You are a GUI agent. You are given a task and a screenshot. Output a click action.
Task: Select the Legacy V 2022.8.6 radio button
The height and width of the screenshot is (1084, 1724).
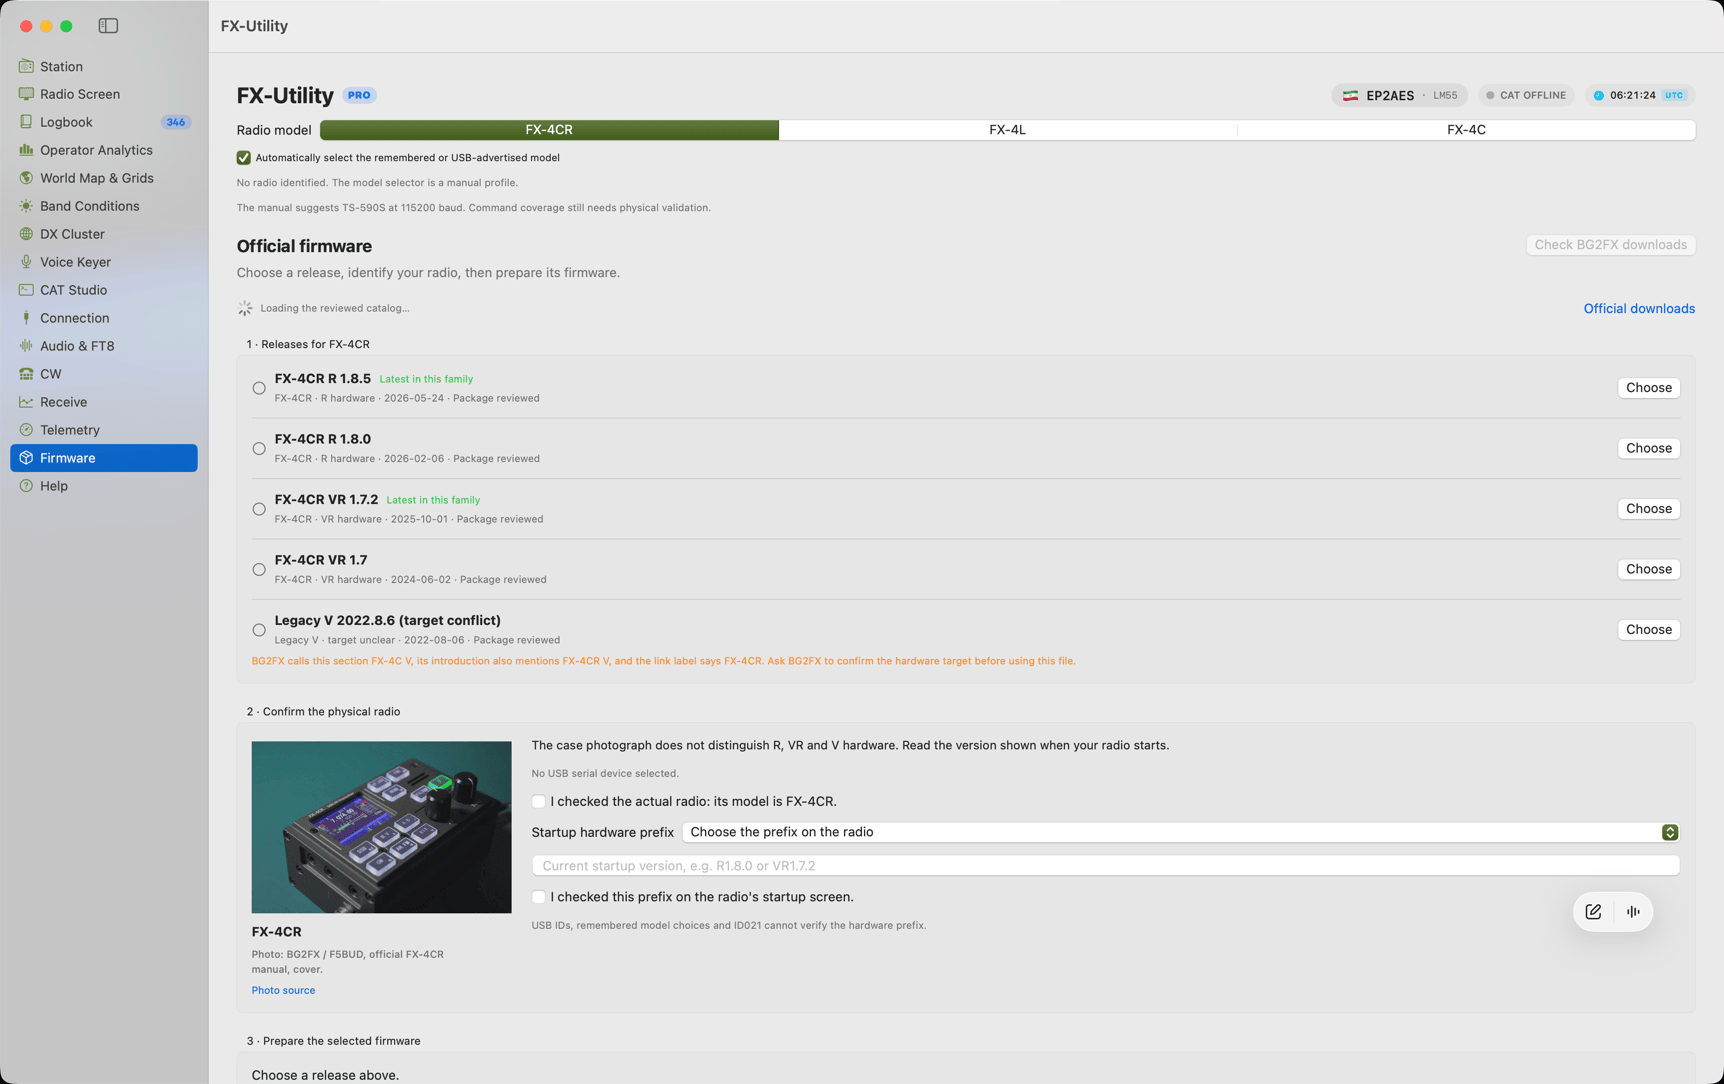pos(259,630)
